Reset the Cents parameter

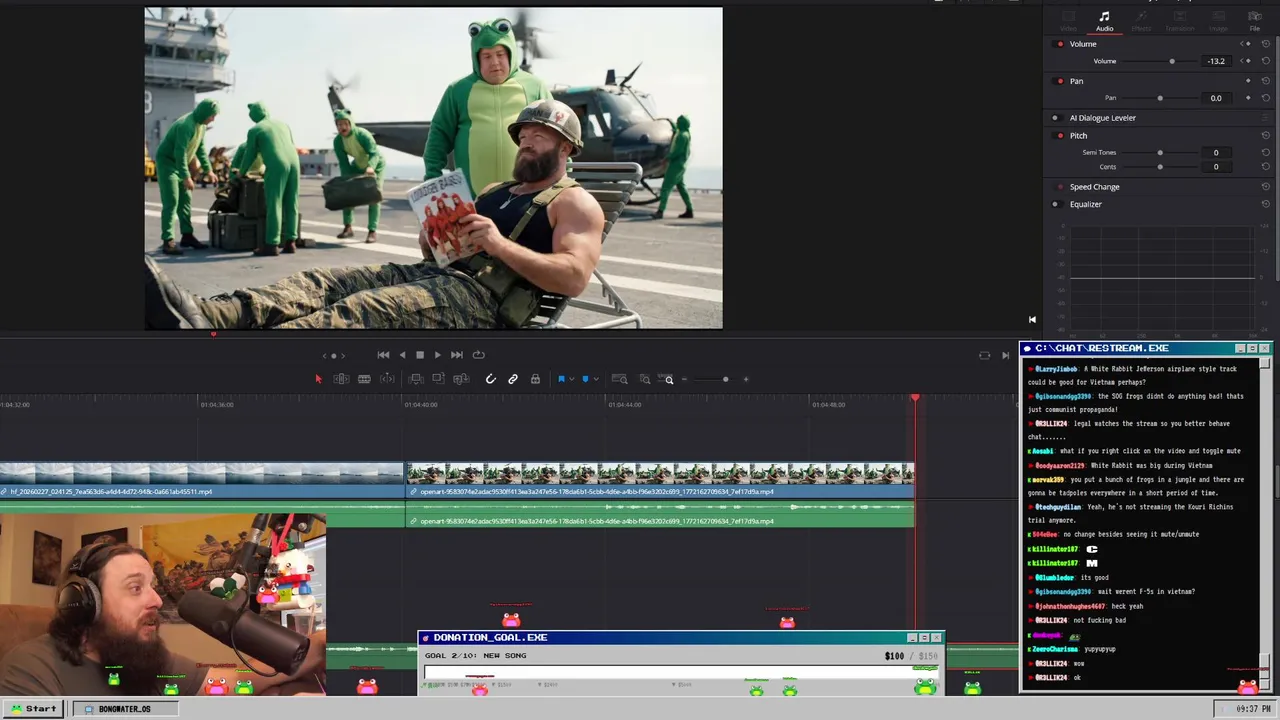tap(1266, 167)
